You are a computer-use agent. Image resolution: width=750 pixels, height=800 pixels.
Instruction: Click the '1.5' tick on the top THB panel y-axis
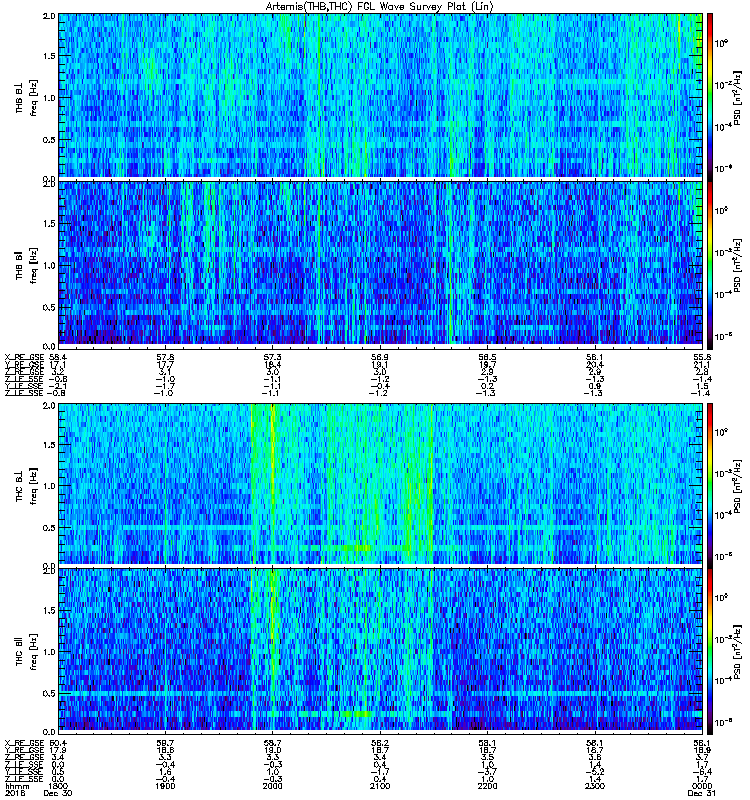[49, 56]
